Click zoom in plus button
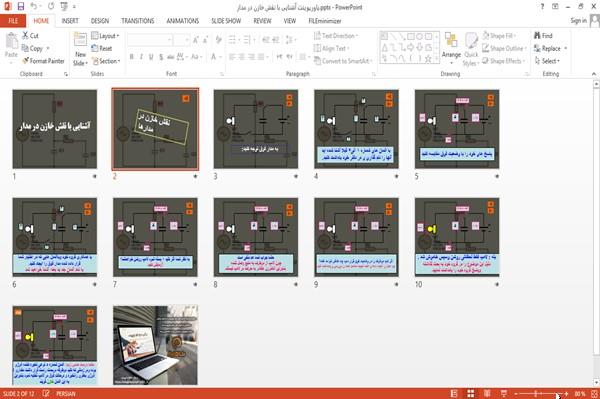 tap(566, 393)
